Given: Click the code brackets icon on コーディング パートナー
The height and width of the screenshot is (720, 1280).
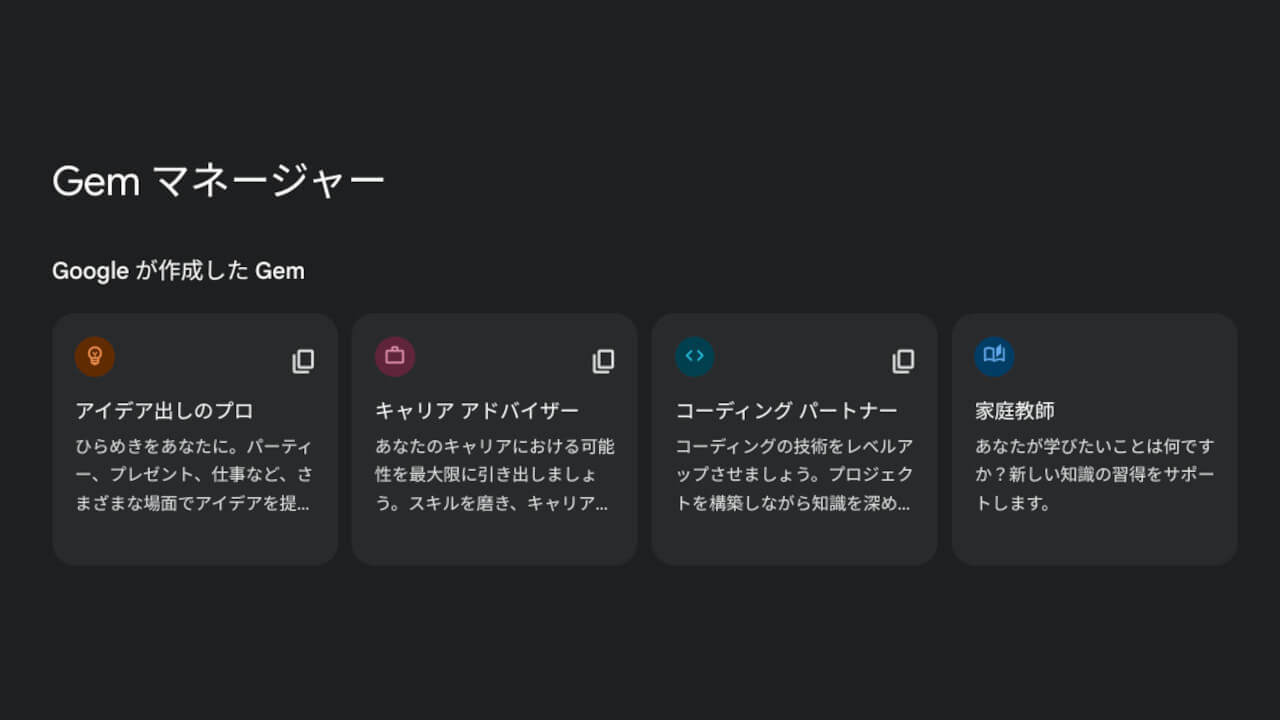Looking at the screenshot, I should click(694, 356).
